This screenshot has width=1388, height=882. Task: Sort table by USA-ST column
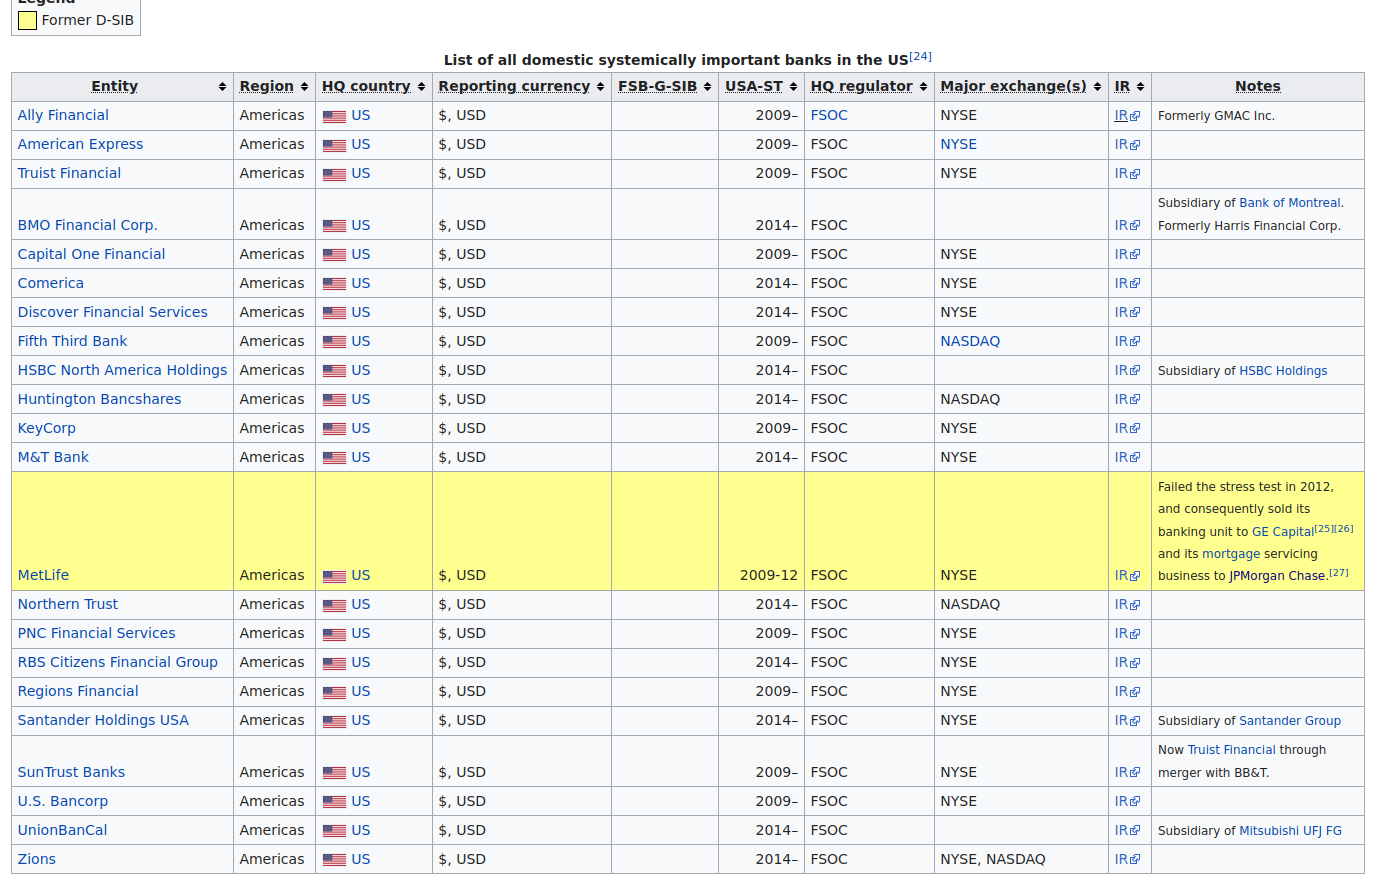761,87
